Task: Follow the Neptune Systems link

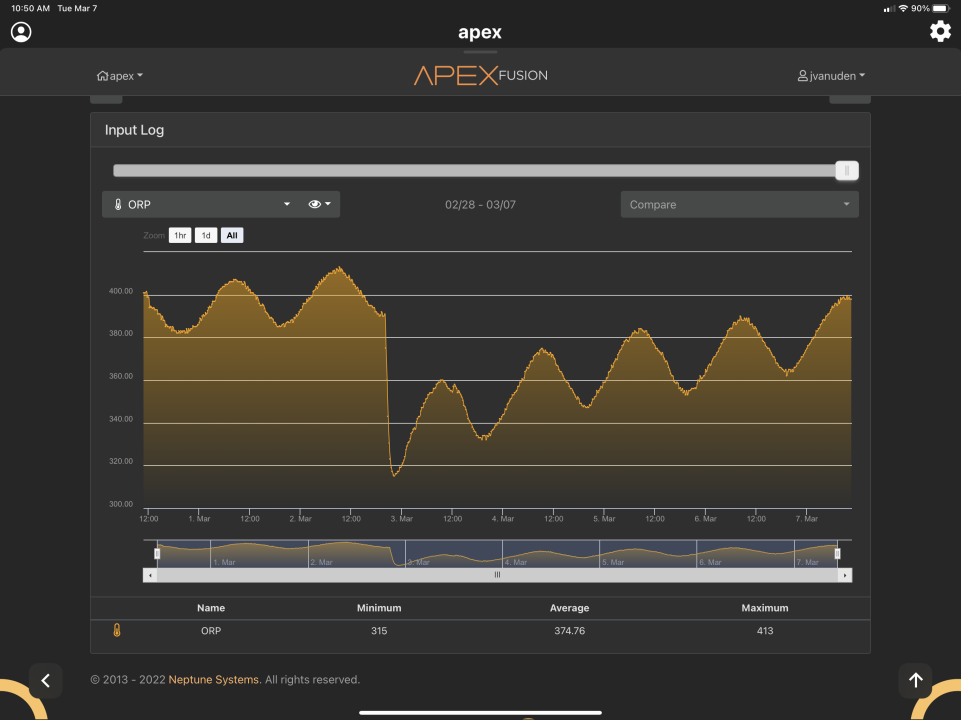Action: pos(214,680)
